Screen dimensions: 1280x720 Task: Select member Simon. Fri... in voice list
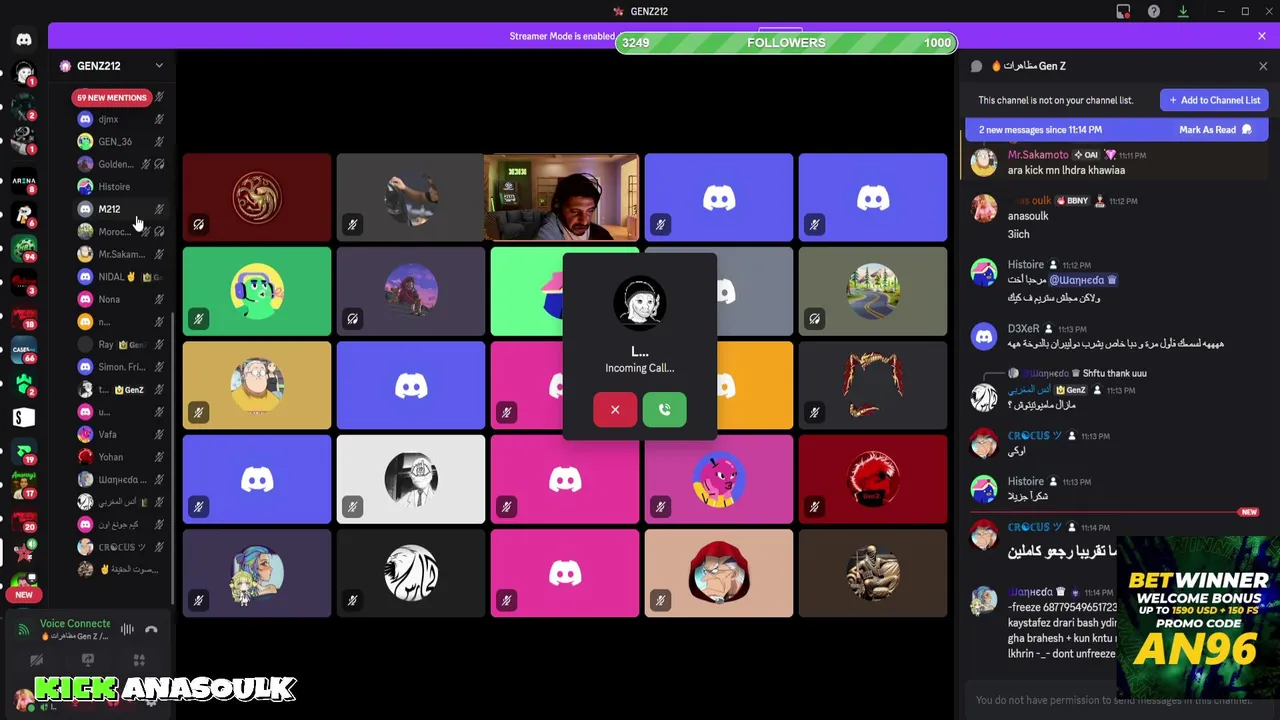pos(121,367)
